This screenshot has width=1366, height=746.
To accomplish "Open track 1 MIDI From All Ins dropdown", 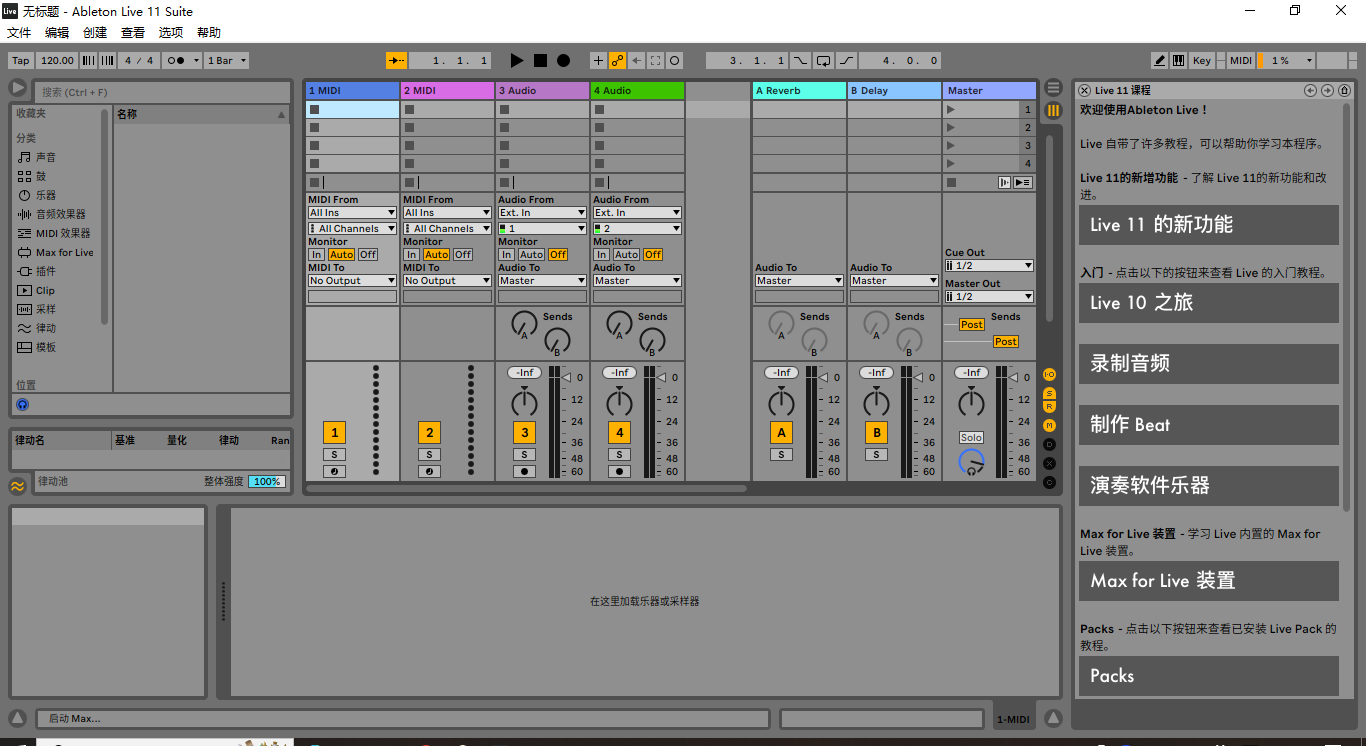I will (x=352, y=213).
